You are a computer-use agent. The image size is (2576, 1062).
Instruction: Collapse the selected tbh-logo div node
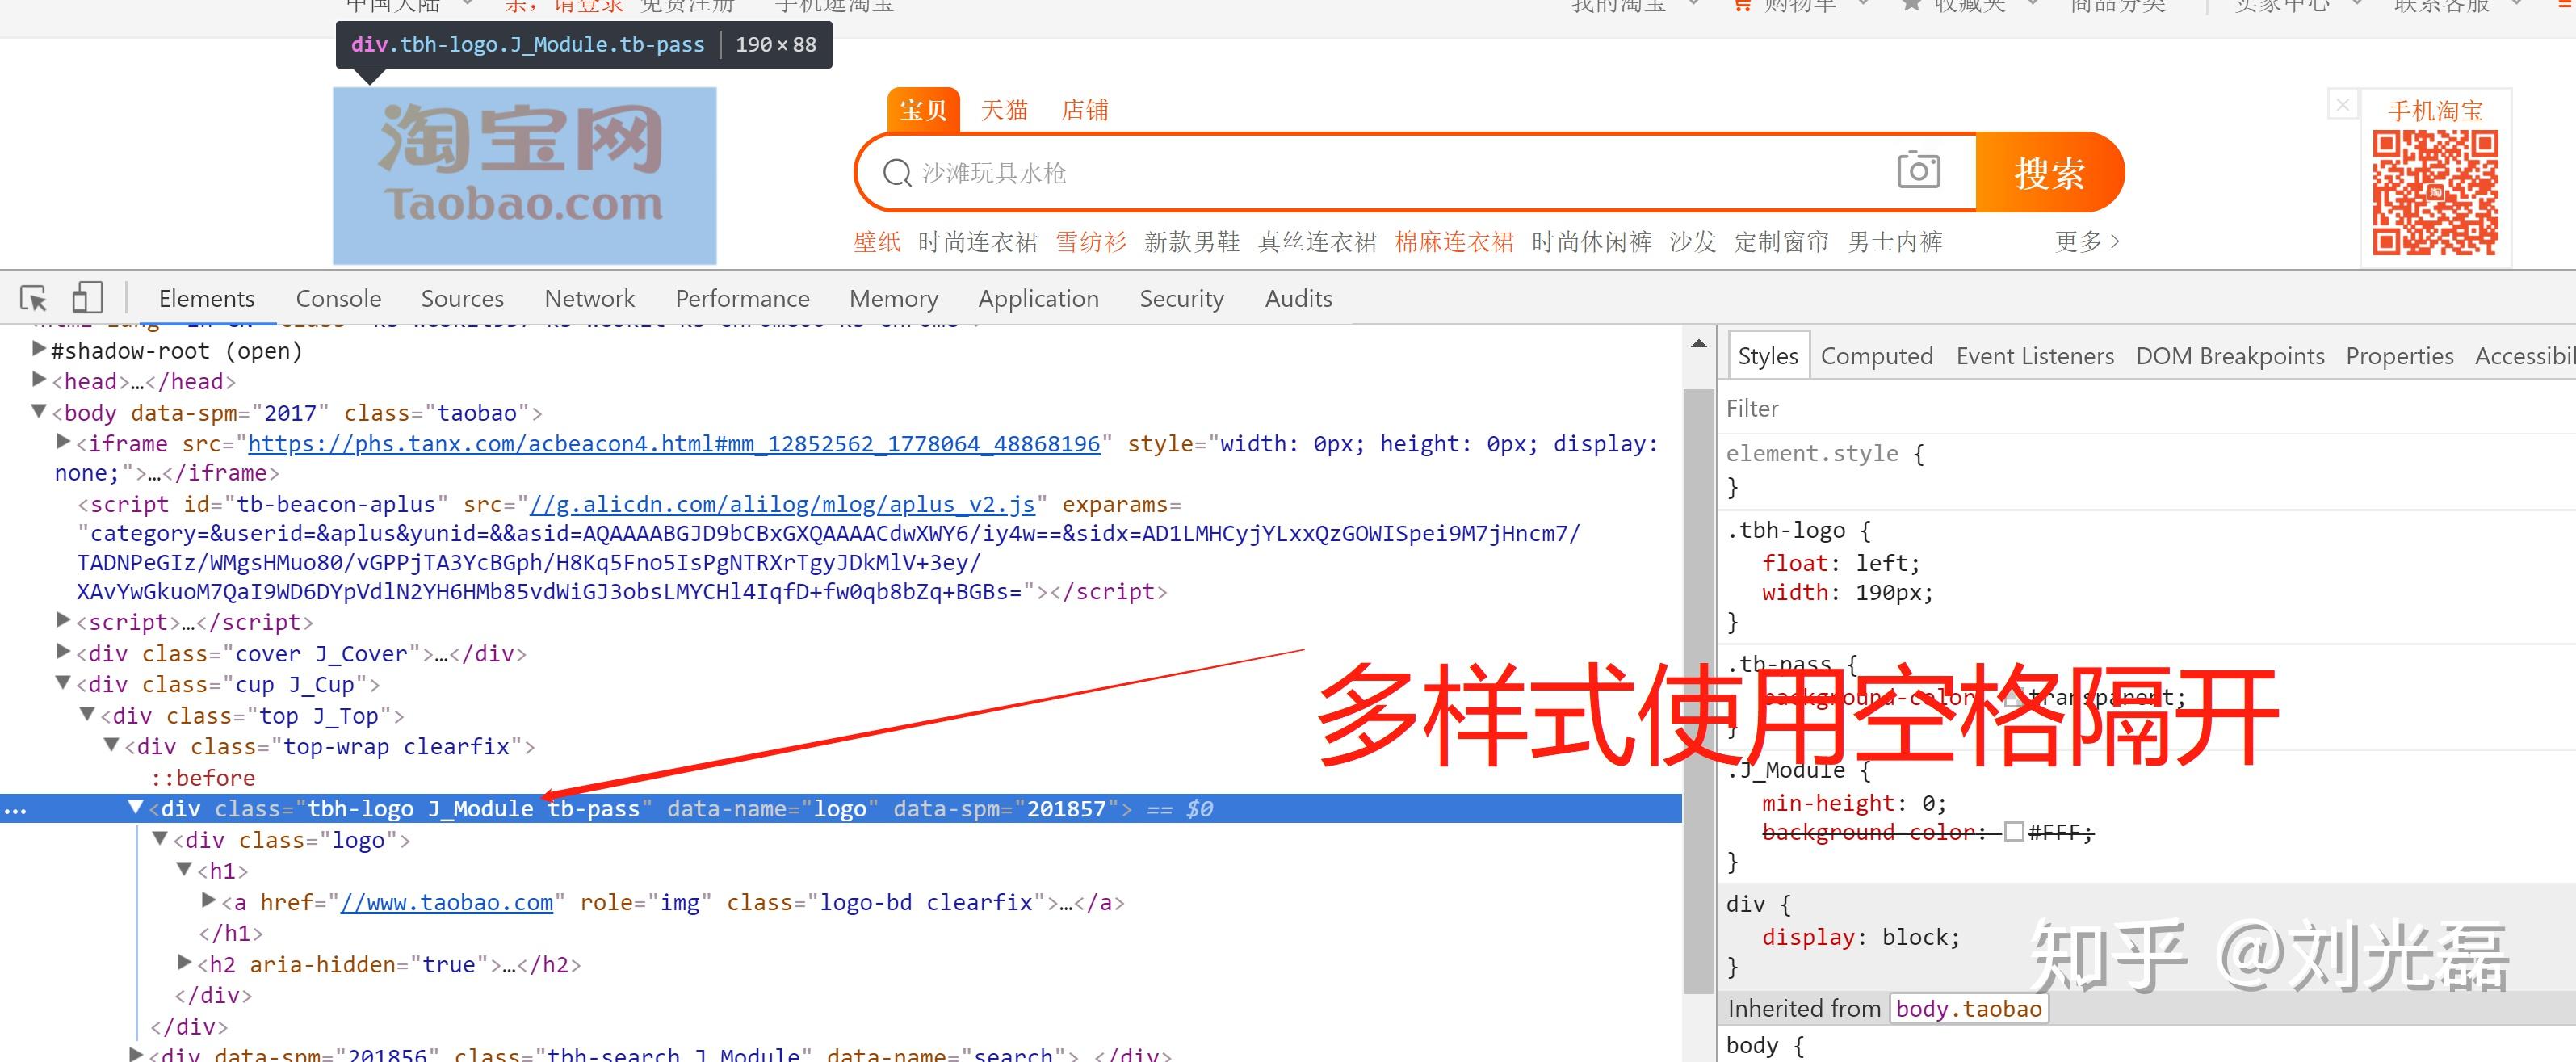135,807
